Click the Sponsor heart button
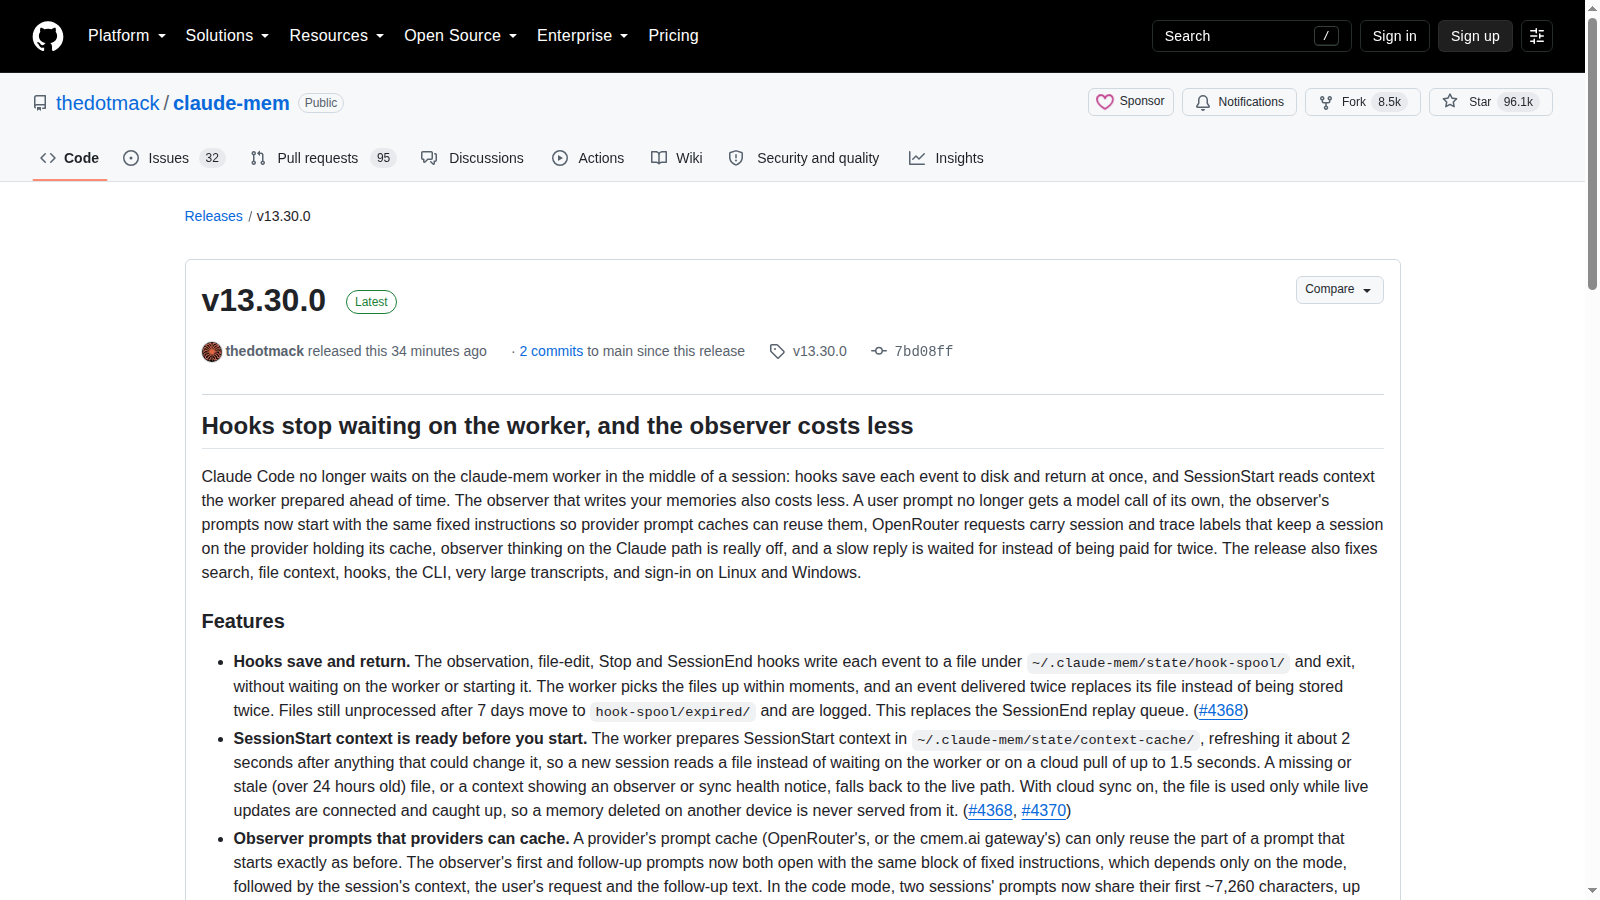The height and width of the screenshot is (900, 1600). (1131, 102)
